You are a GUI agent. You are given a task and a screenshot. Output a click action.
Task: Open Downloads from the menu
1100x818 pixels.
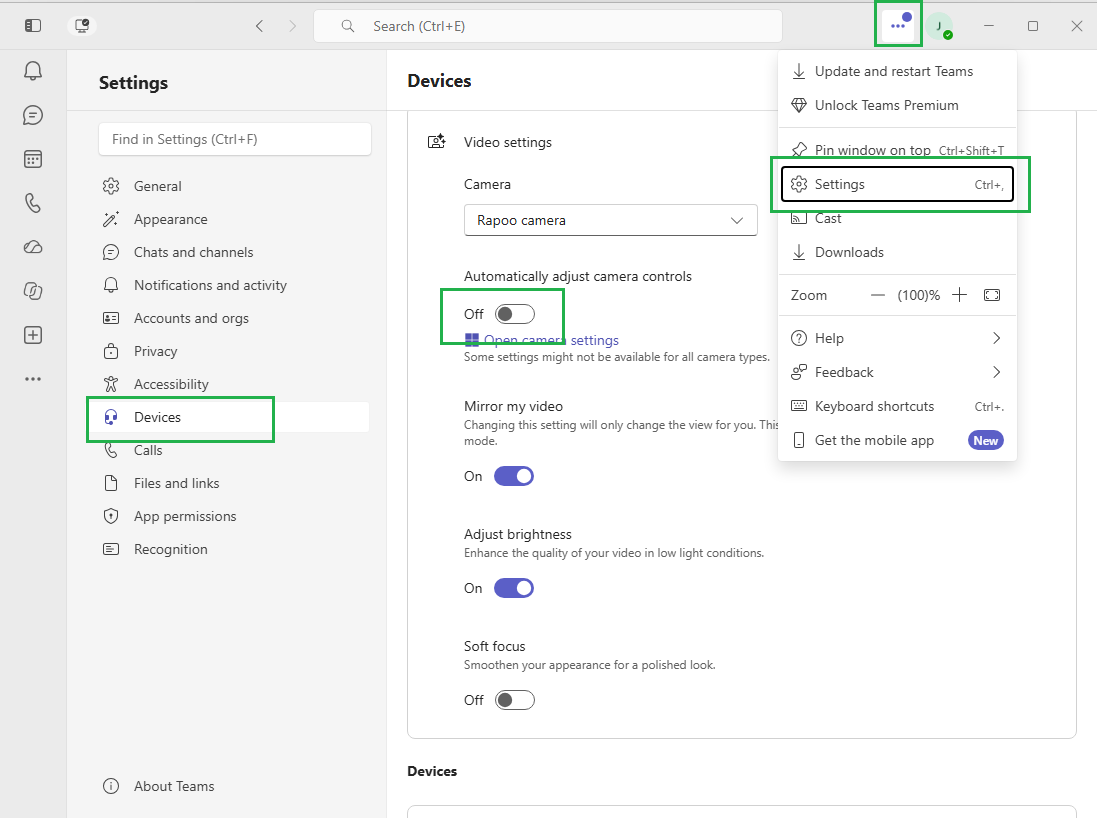pos(897,253)
